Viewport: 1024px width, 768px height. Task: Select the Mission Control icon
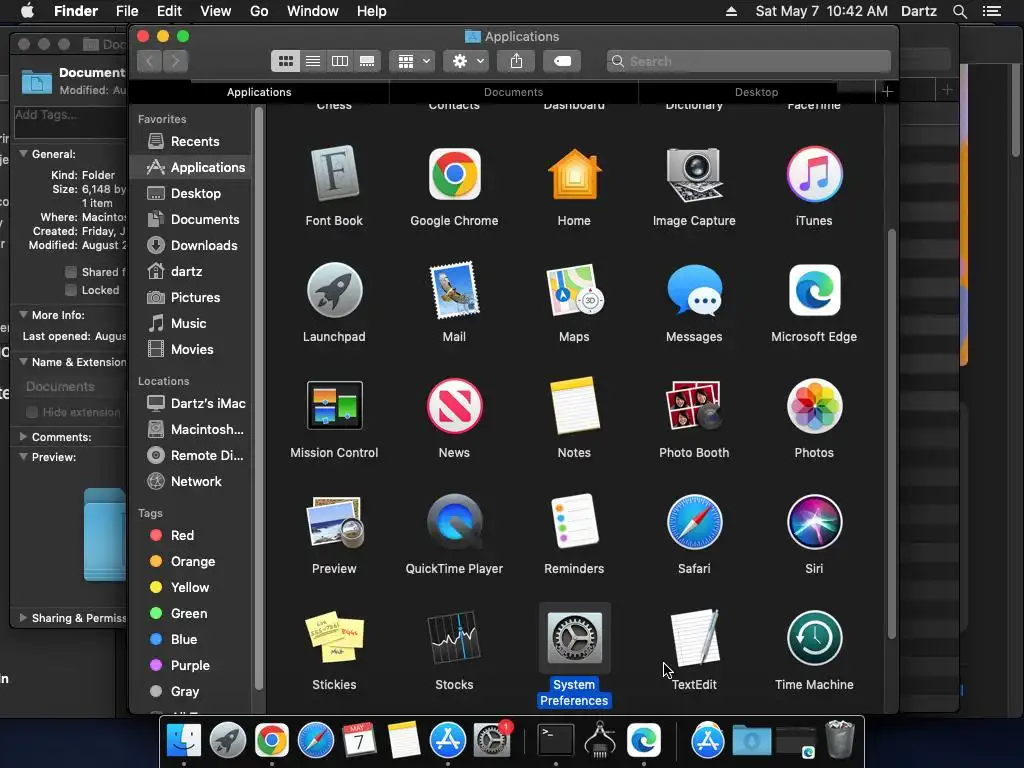click(x=334, y=406)
